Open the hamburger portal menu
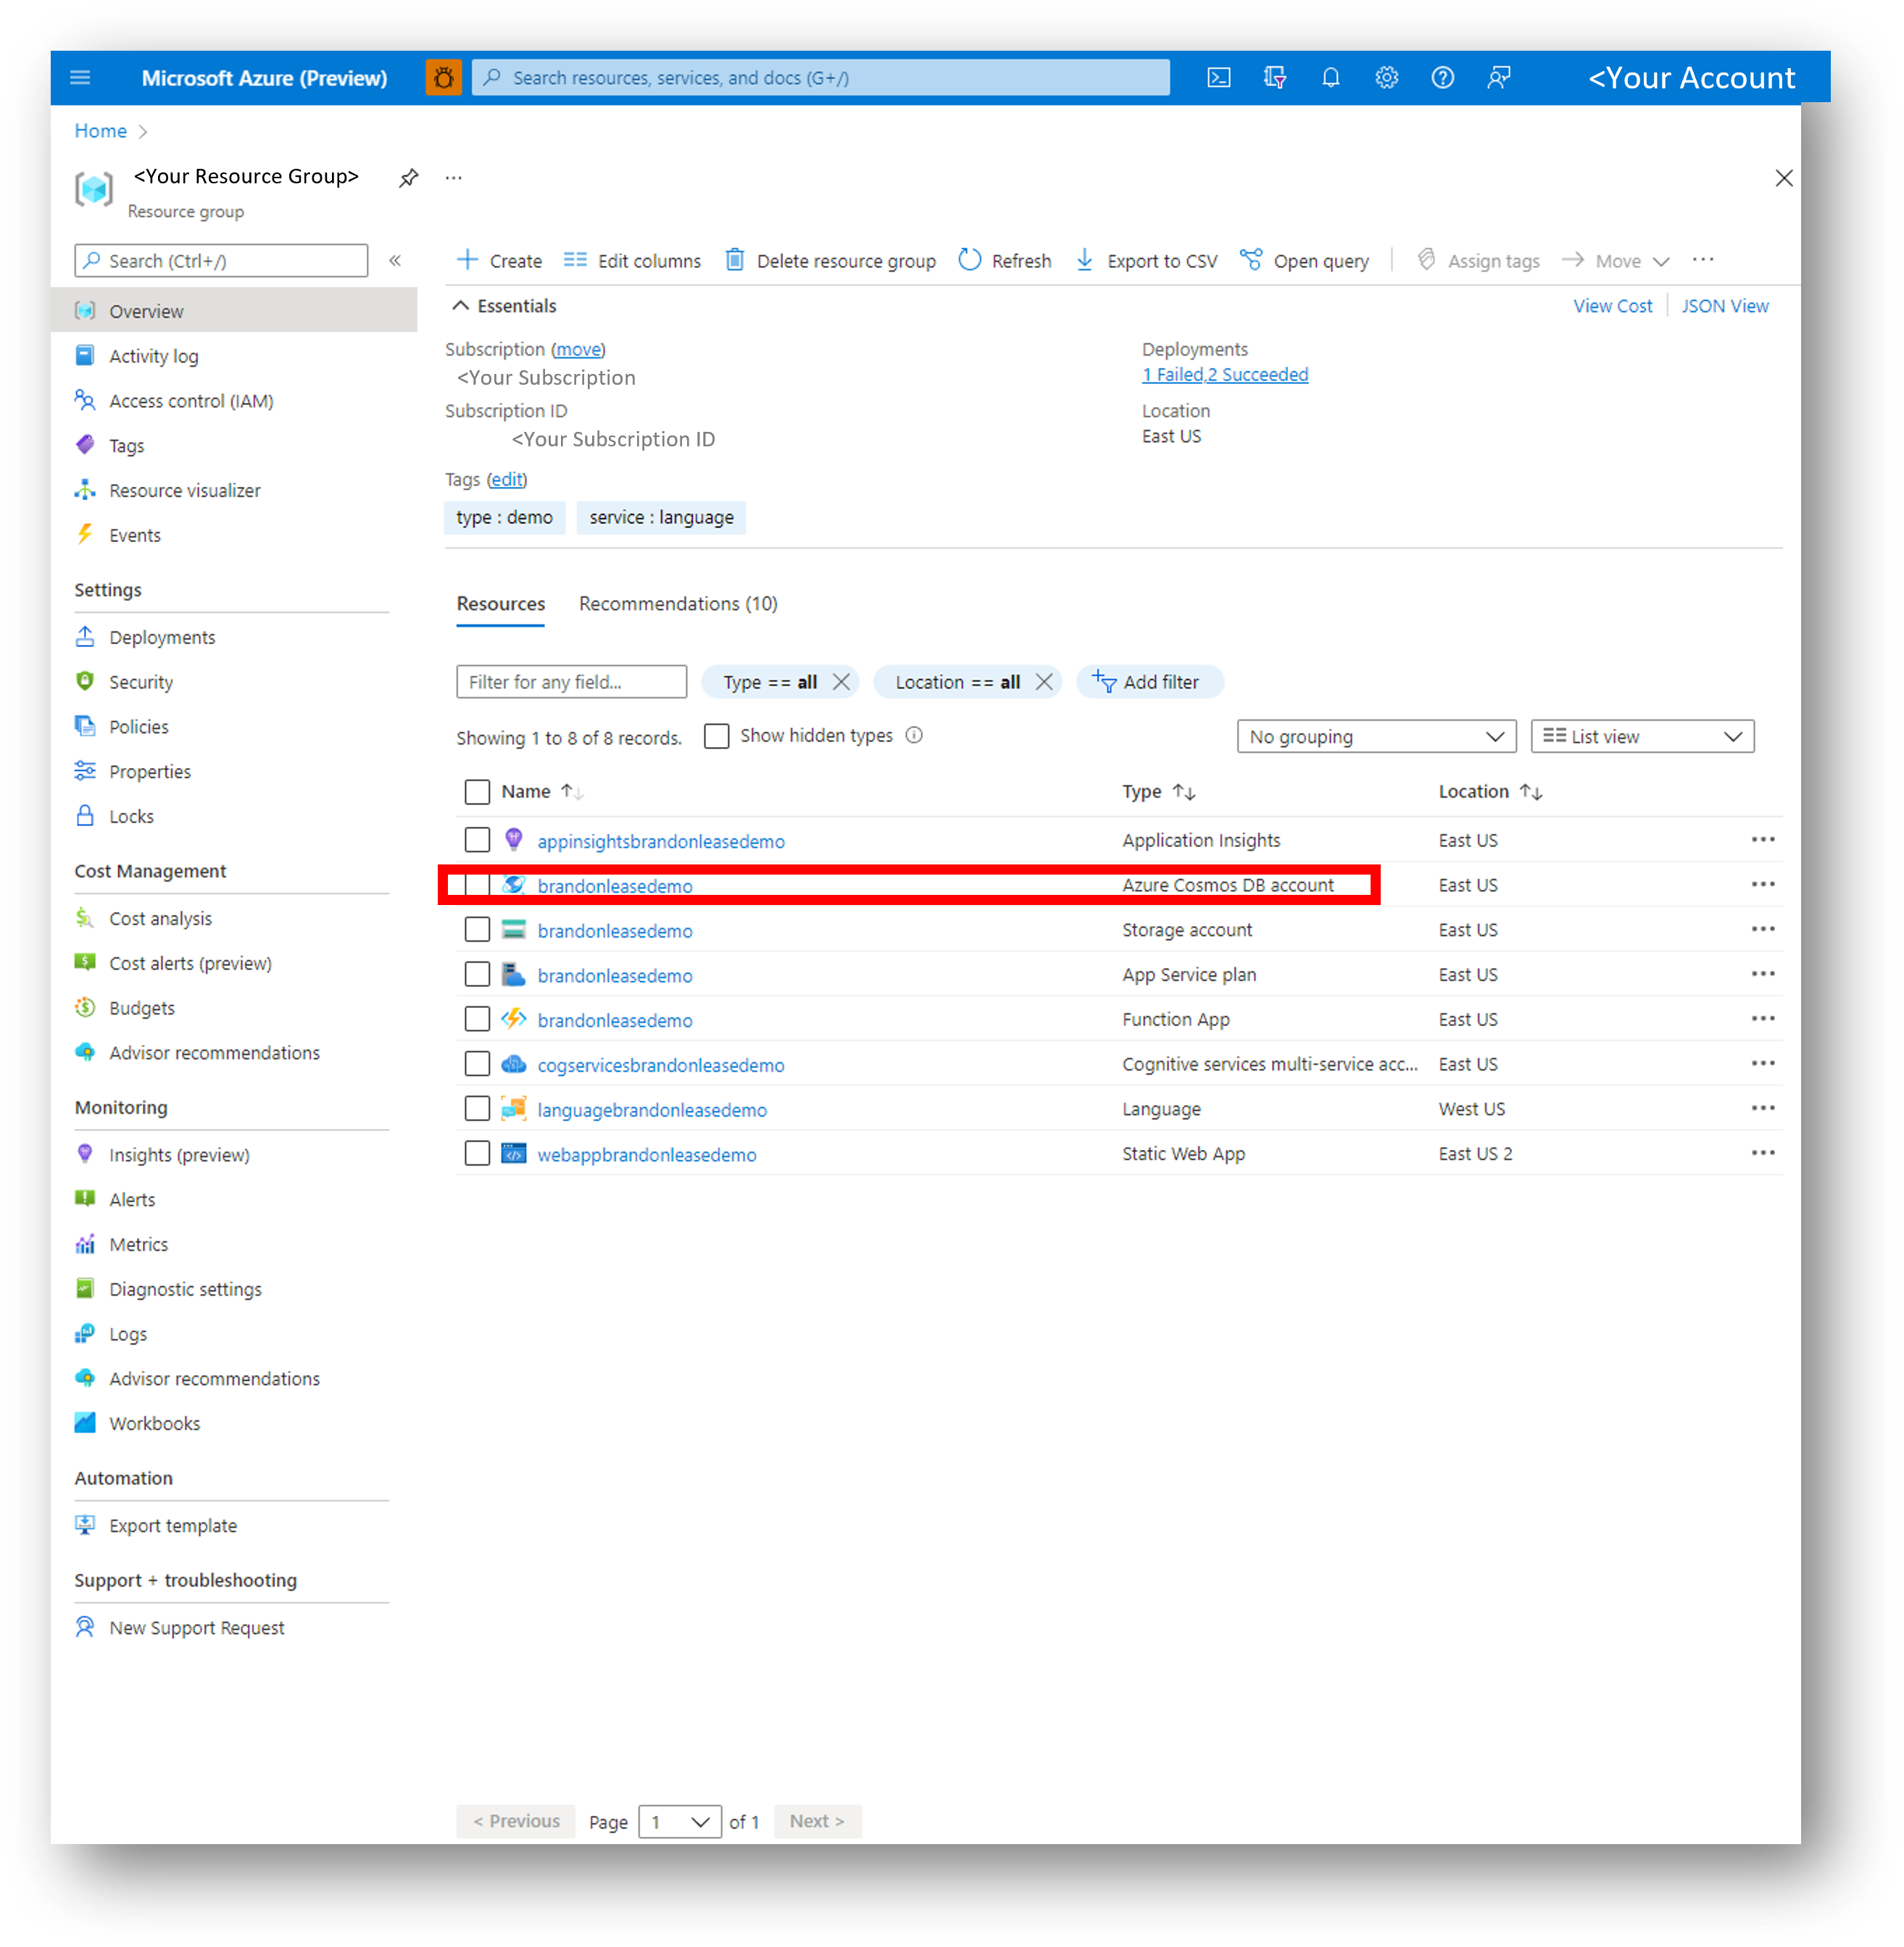This screenshot has width=1904, height=1947. click(x=81, y=78)
